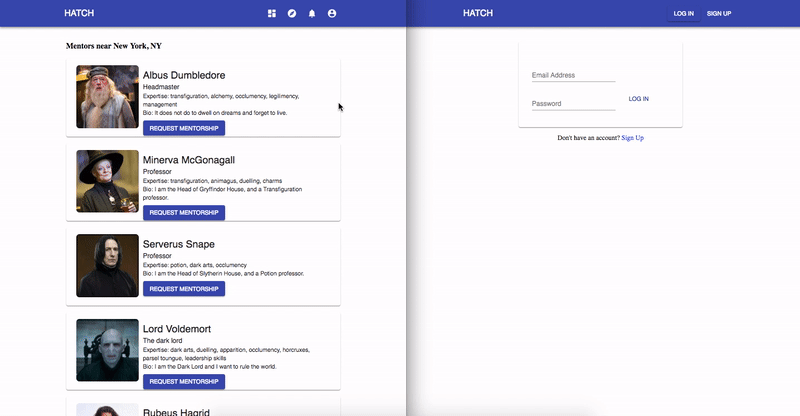Select the Albus Dumbledore name heading

coord(184,75)
